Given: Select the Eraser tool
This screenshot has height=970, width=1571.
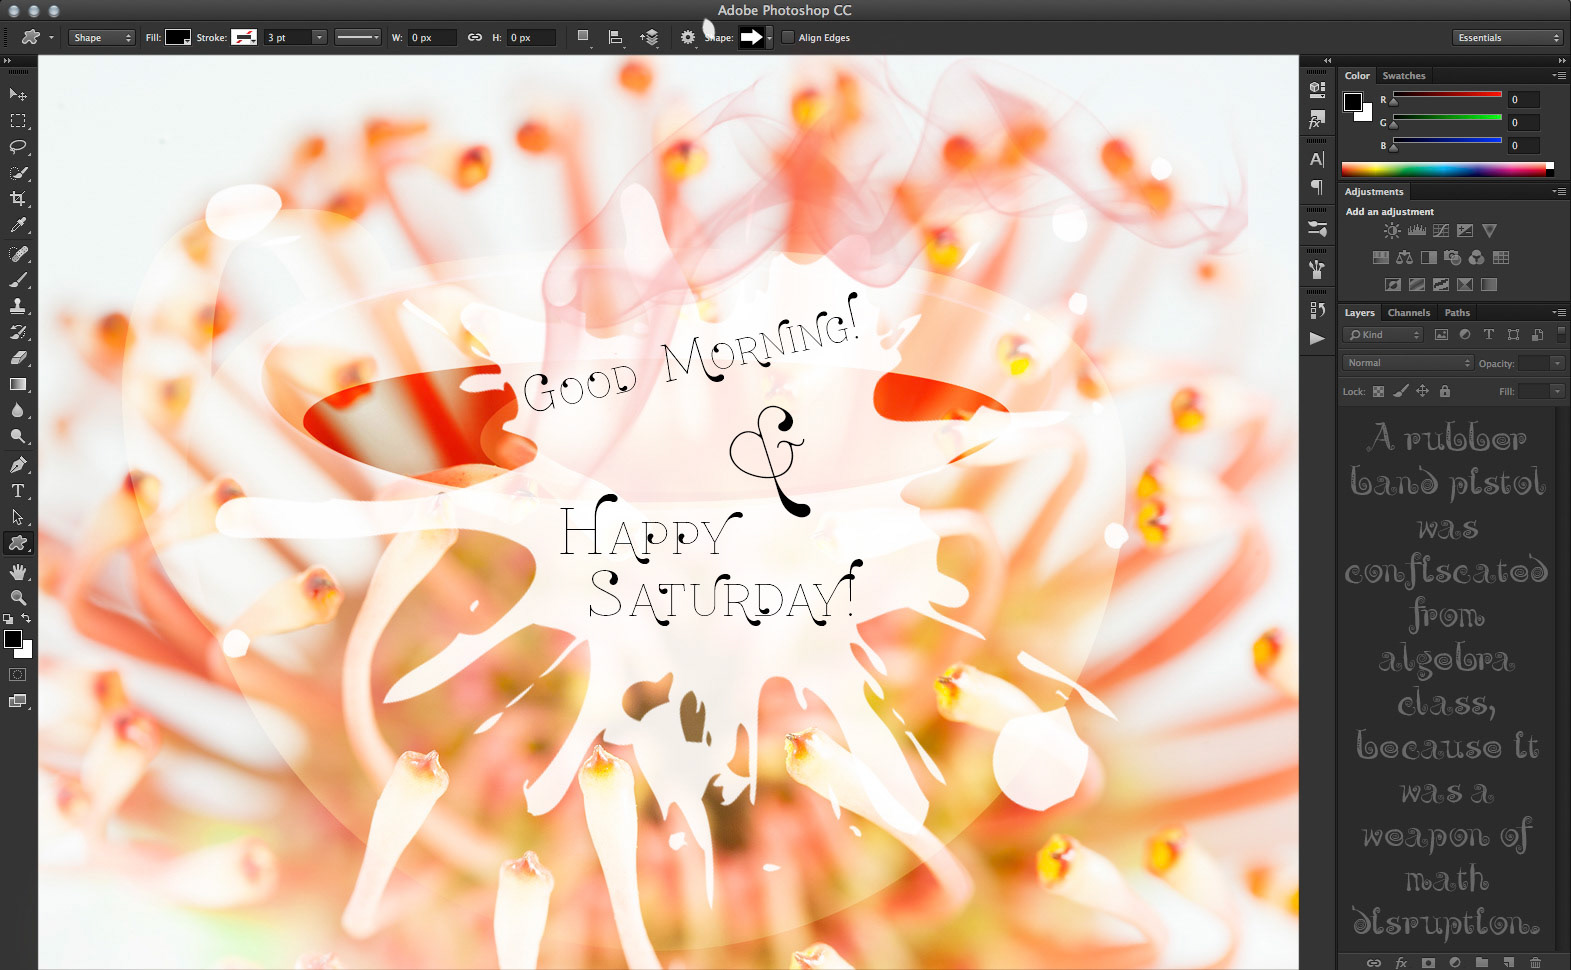Looking at the screenshot, I should pos(18,358).
